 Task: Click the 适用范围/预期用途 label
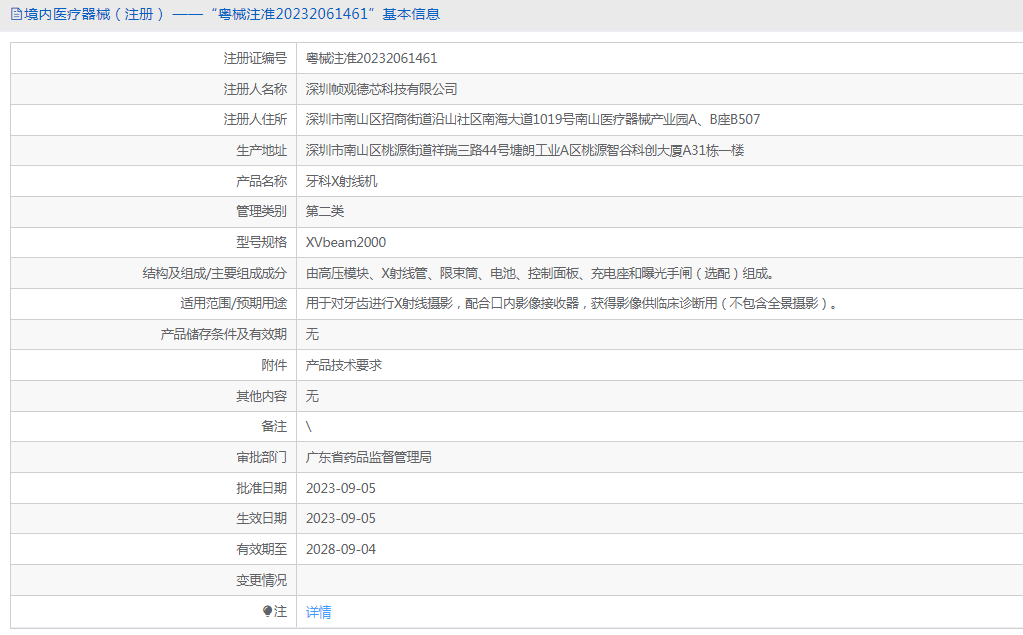(x=234, y=303)
